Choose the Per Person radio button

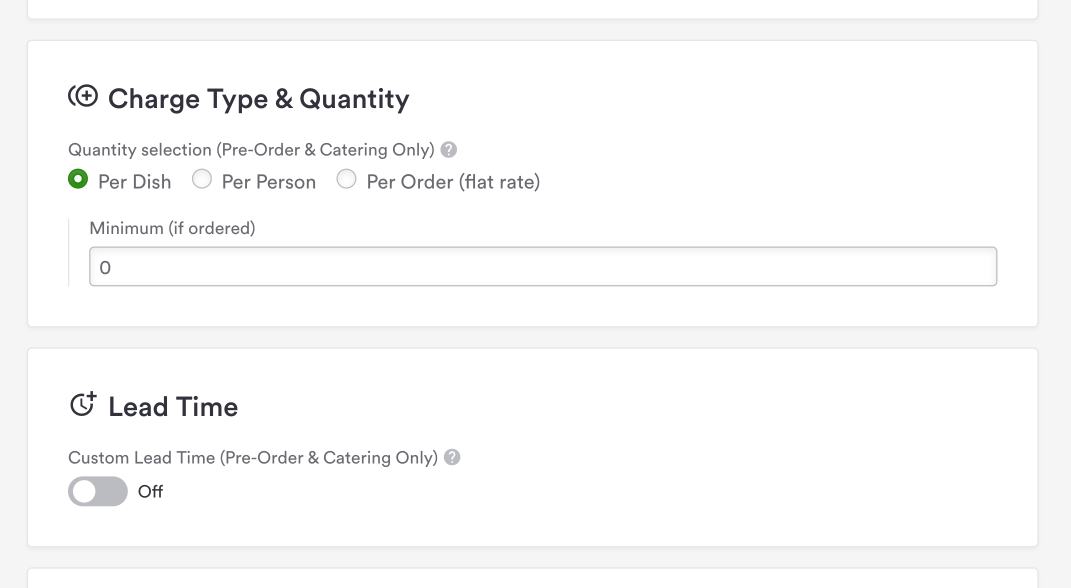[202, 180]
